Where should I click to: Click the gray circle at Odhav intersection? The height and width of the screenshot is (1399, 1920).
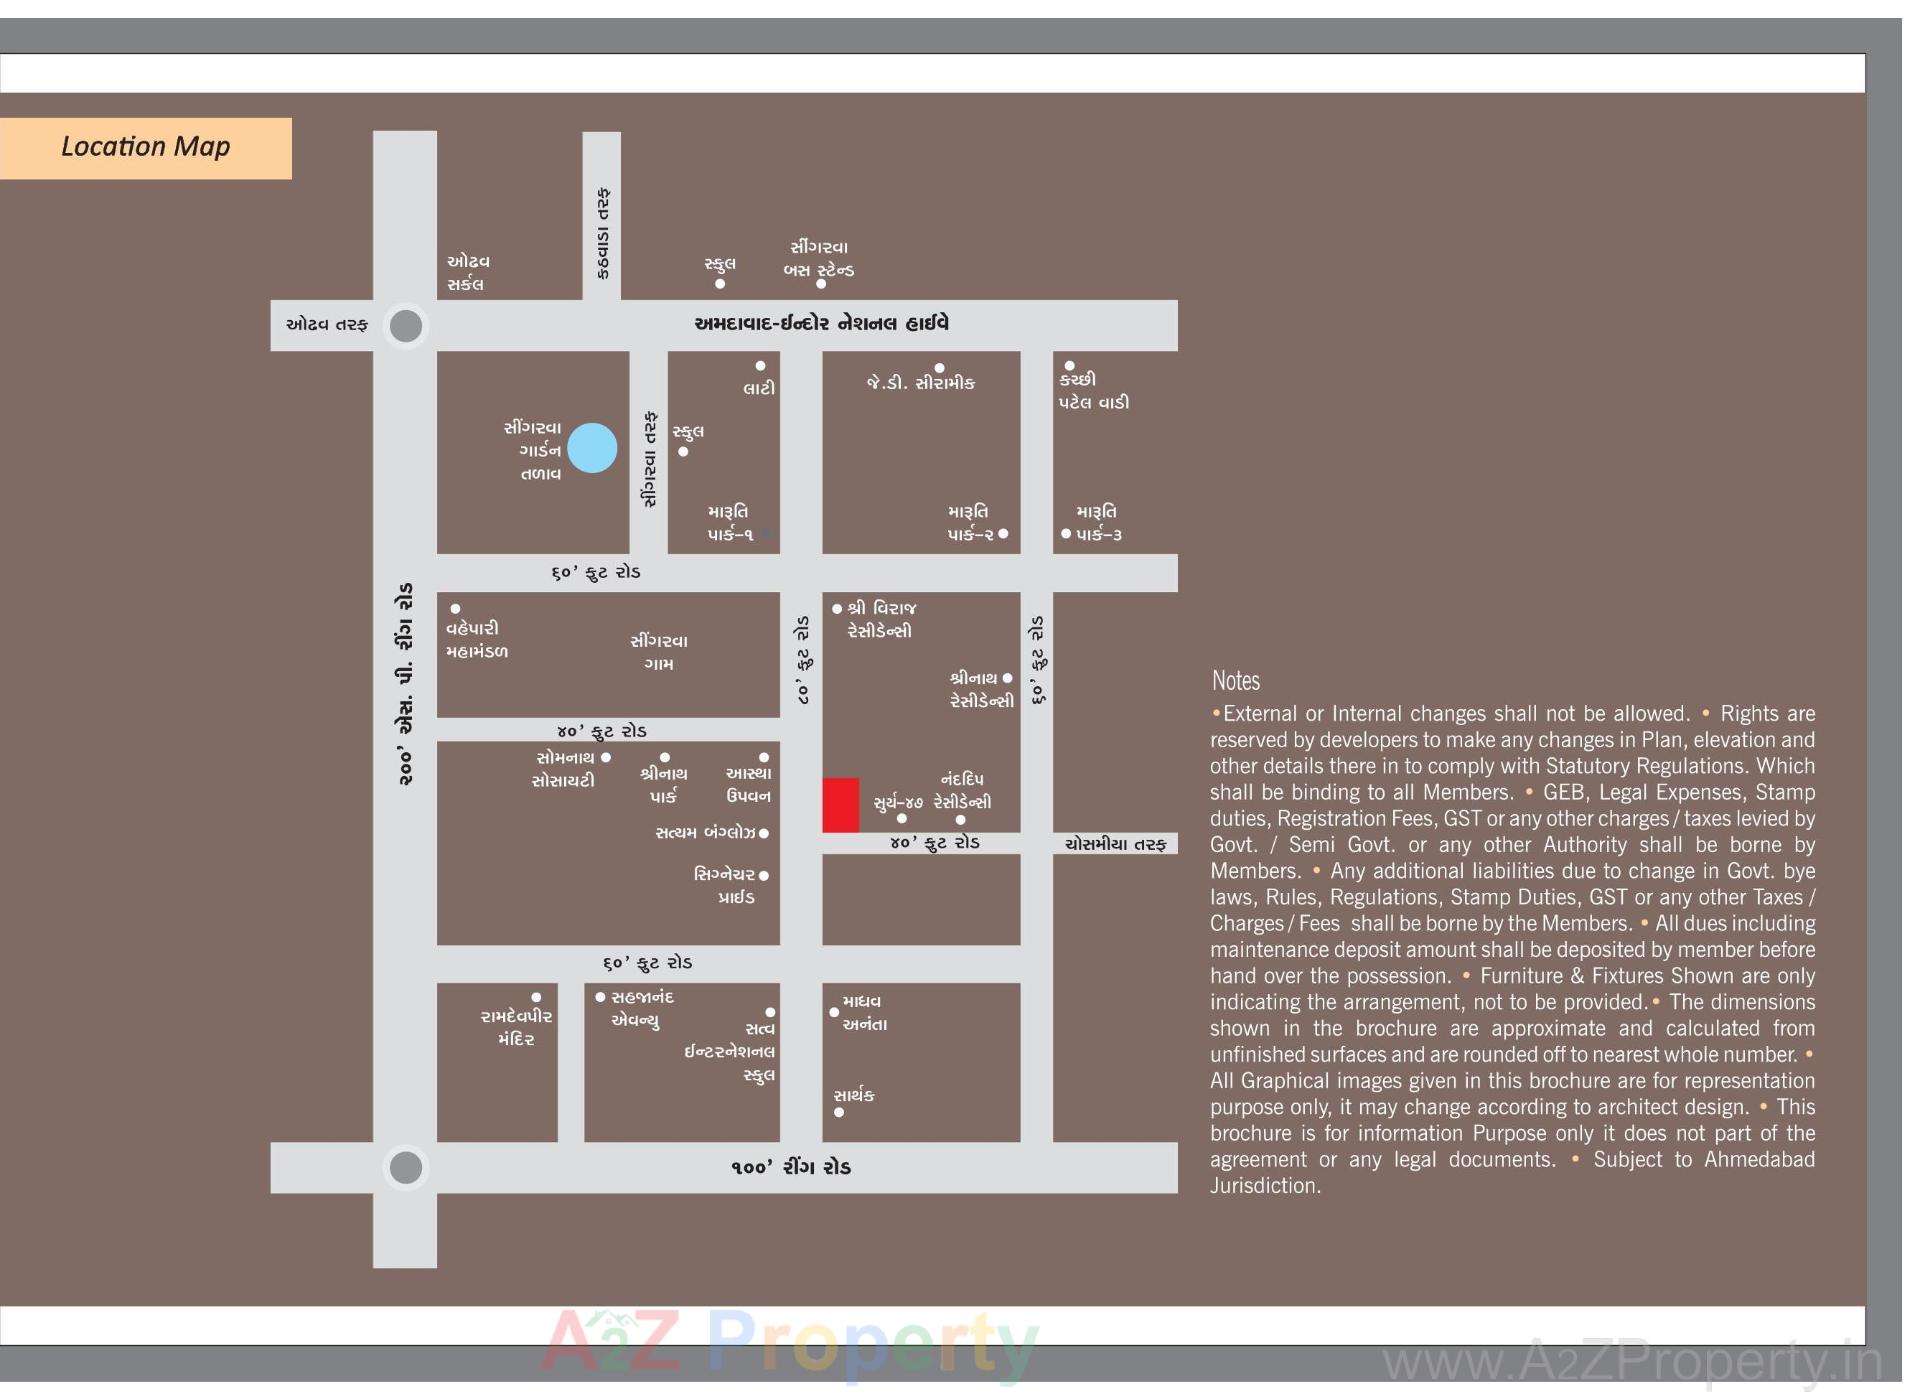coord(405,327)
